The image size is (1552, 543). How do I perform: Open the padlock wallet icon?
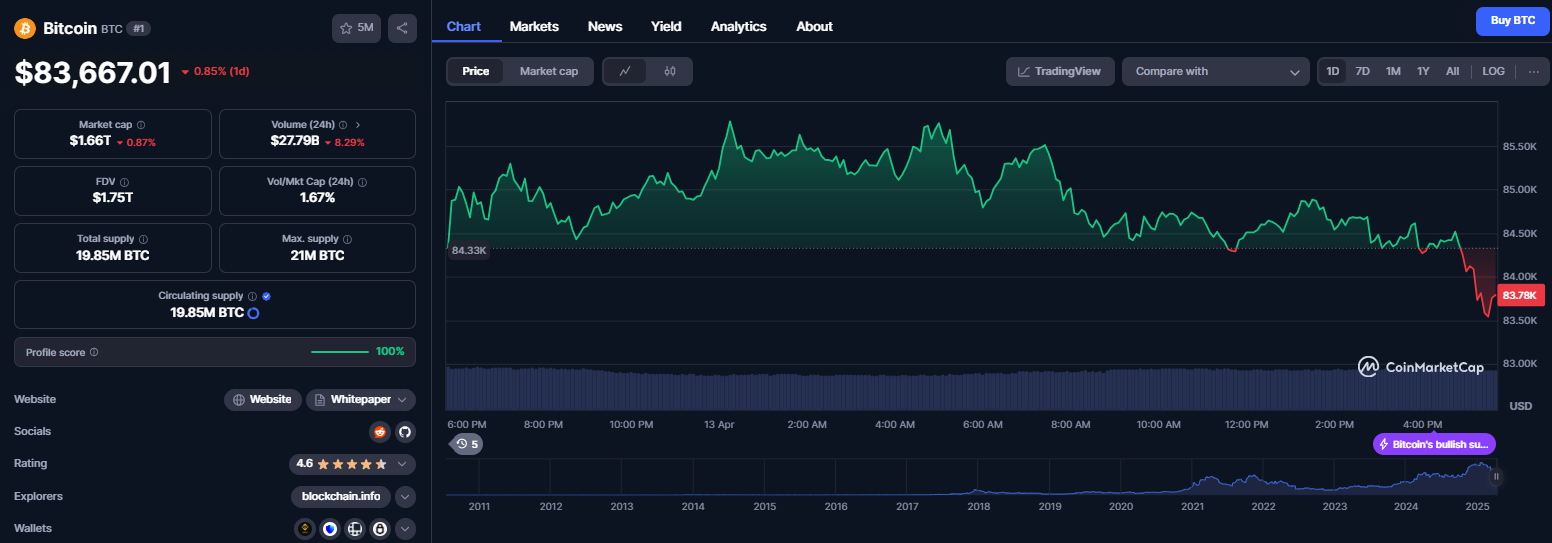[x=380, y=528]
